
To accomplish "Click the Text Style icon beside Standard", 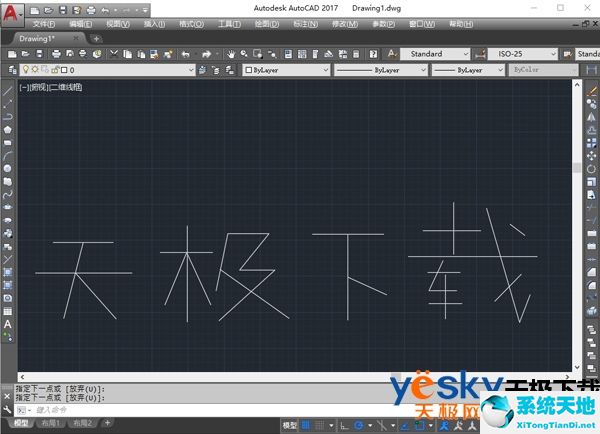I will click(x=391, y=54).
